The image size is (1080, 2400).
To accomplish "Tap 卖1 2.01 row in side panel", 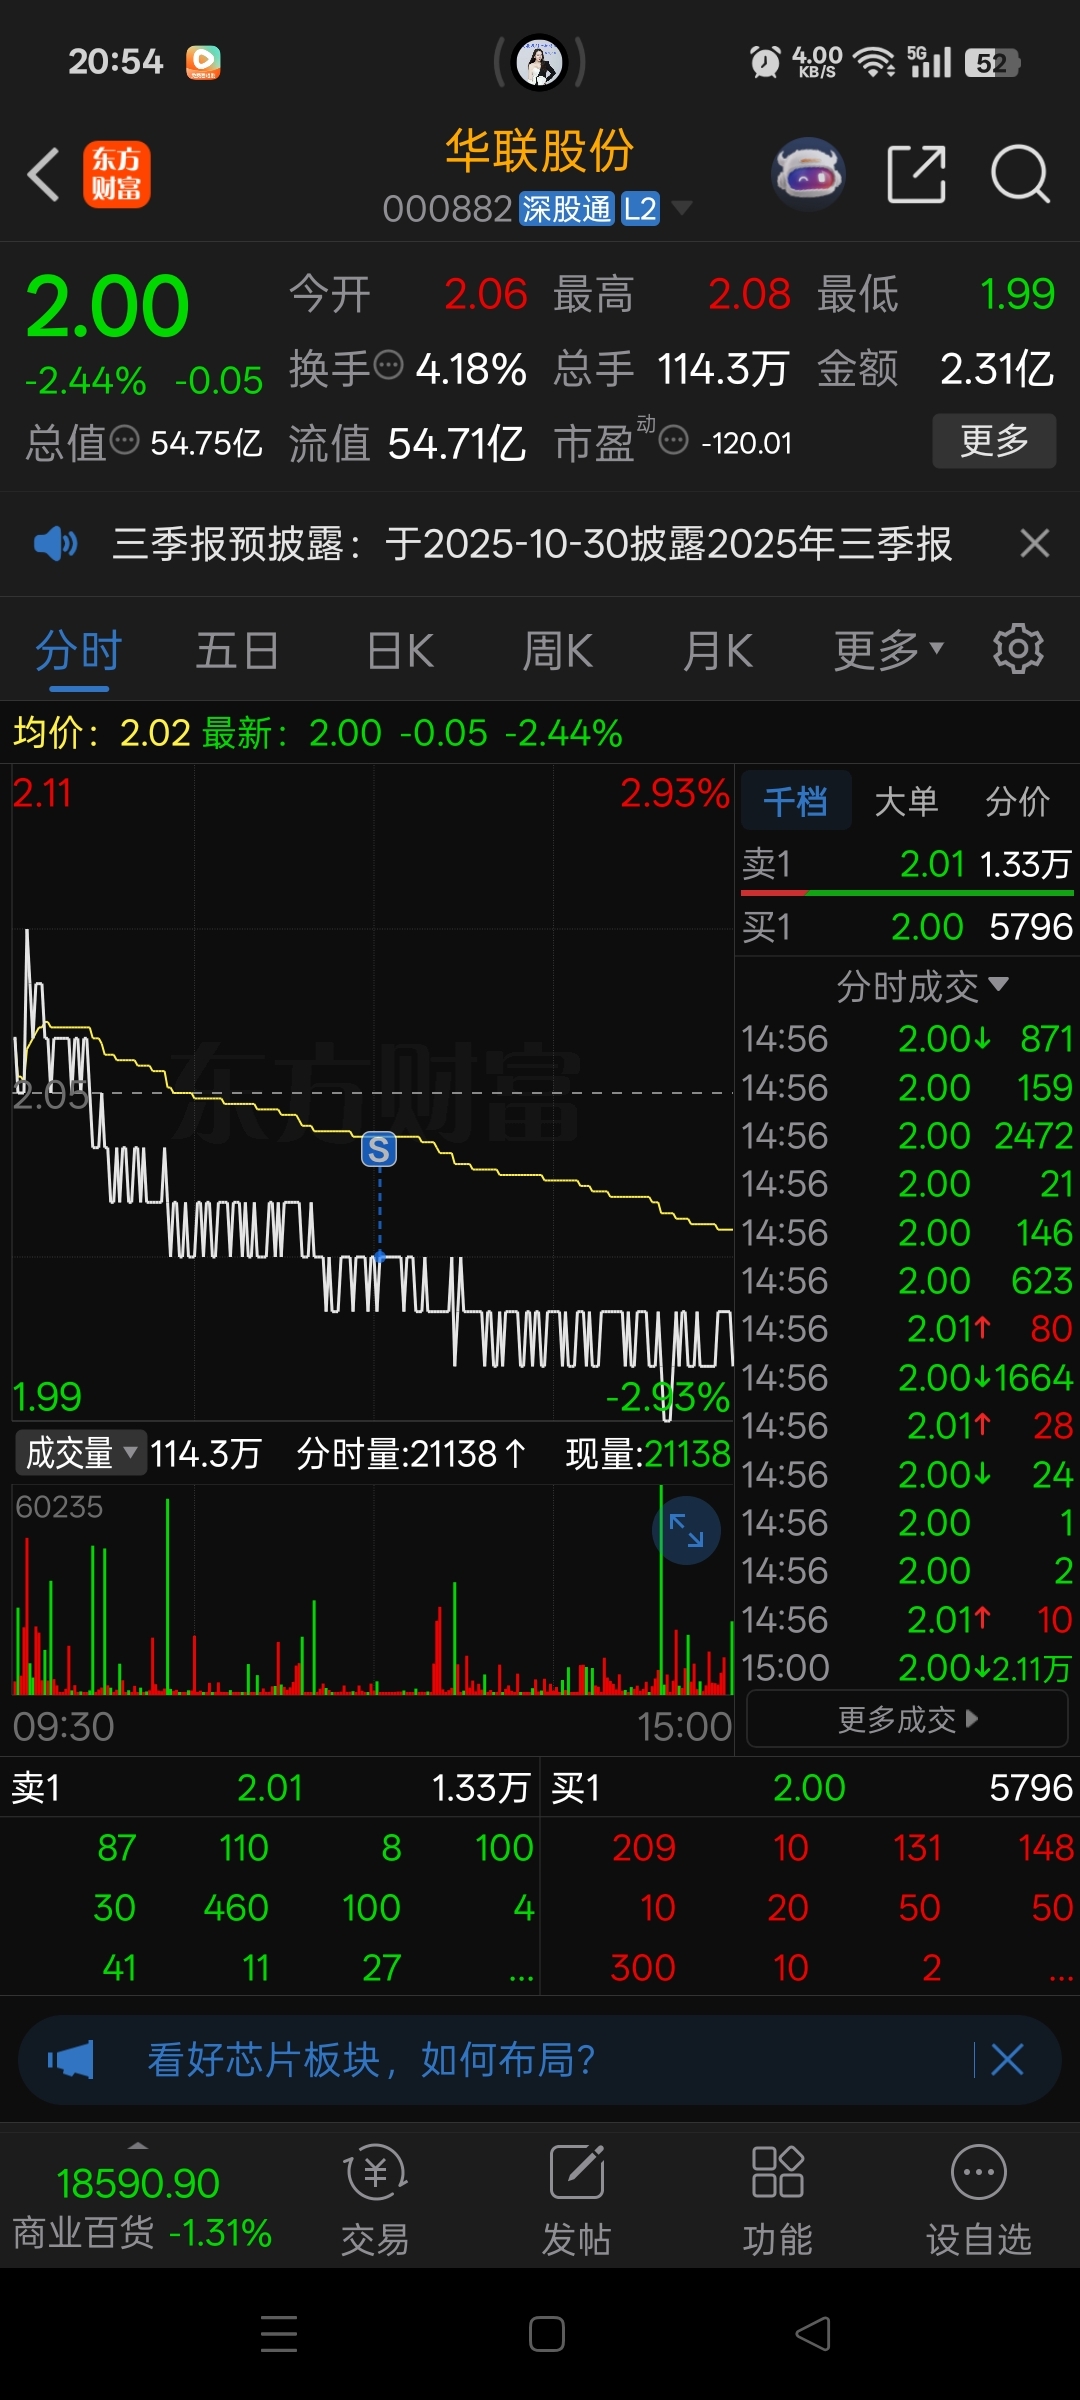I will 907,864.
